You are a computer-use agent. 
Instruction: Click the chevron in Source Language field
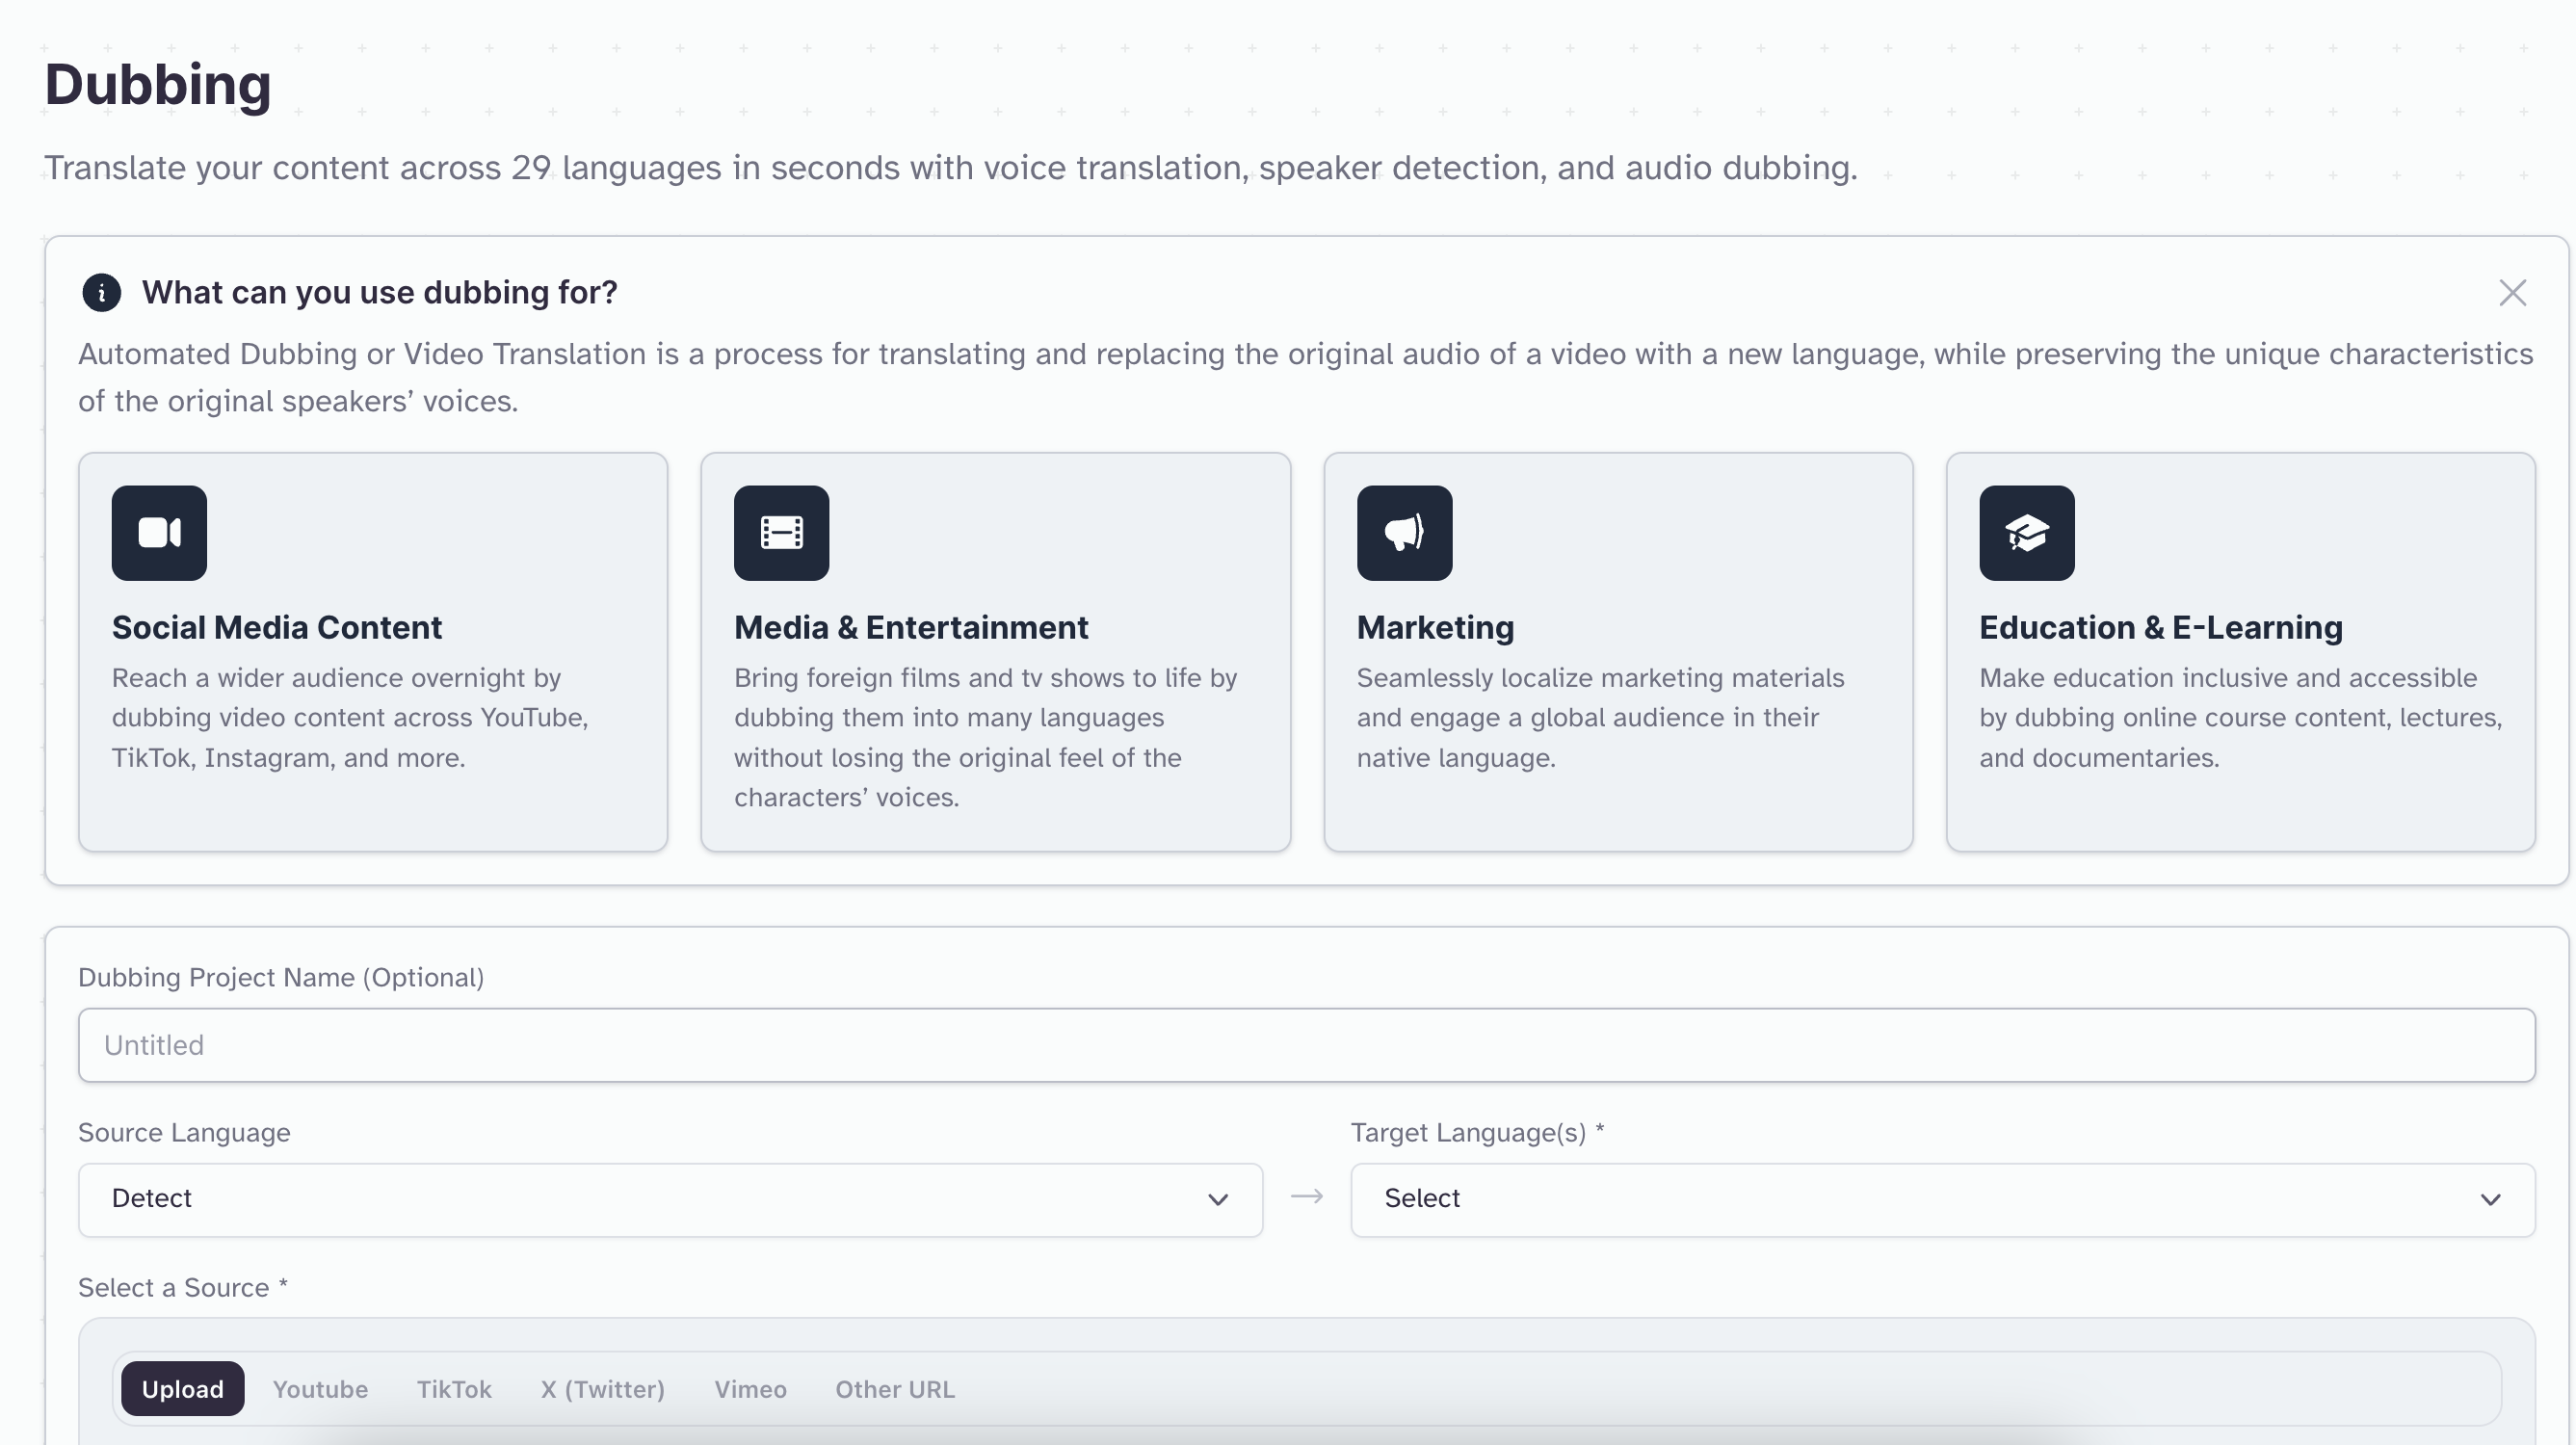click(1217, 1199)
